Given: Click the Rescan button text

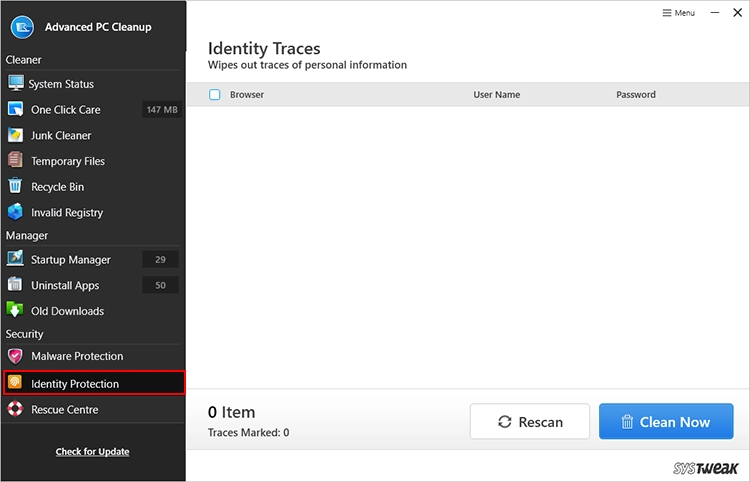Looking at the screenshot, I should tap(540, 422).
